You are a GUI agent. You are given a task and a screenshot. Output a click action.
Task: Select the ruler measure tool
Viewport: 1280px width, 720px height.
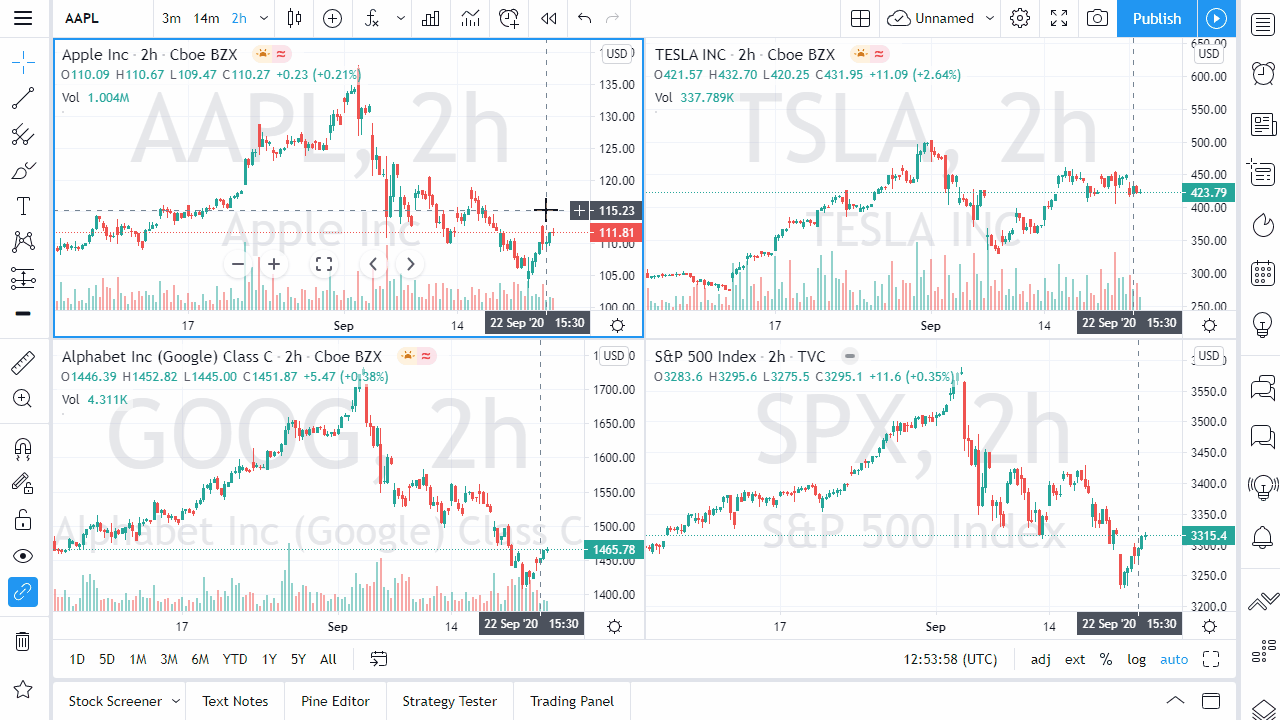coord(23,362)
